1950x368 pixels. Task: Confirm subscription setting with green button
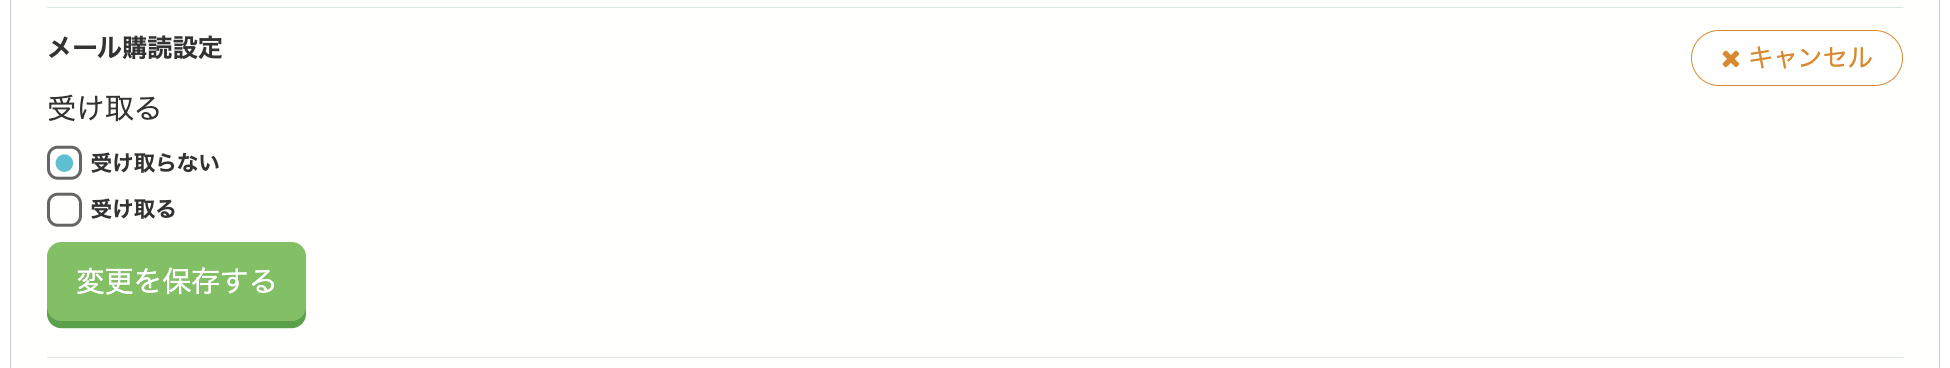[x=176, y=284]
